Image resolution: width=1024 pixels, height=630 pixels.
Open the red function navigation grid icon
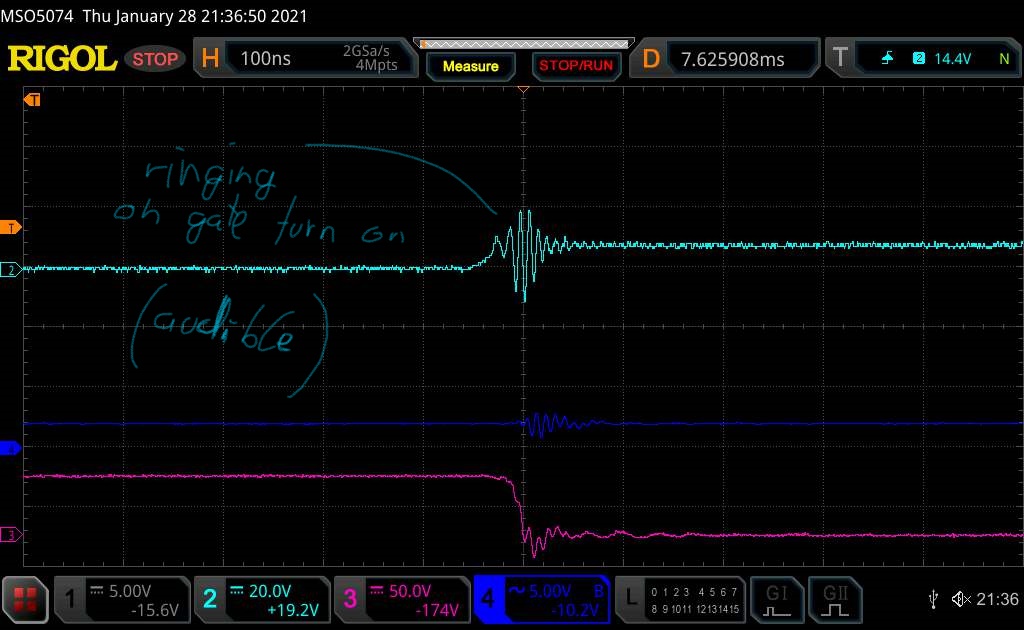point(25,599)
